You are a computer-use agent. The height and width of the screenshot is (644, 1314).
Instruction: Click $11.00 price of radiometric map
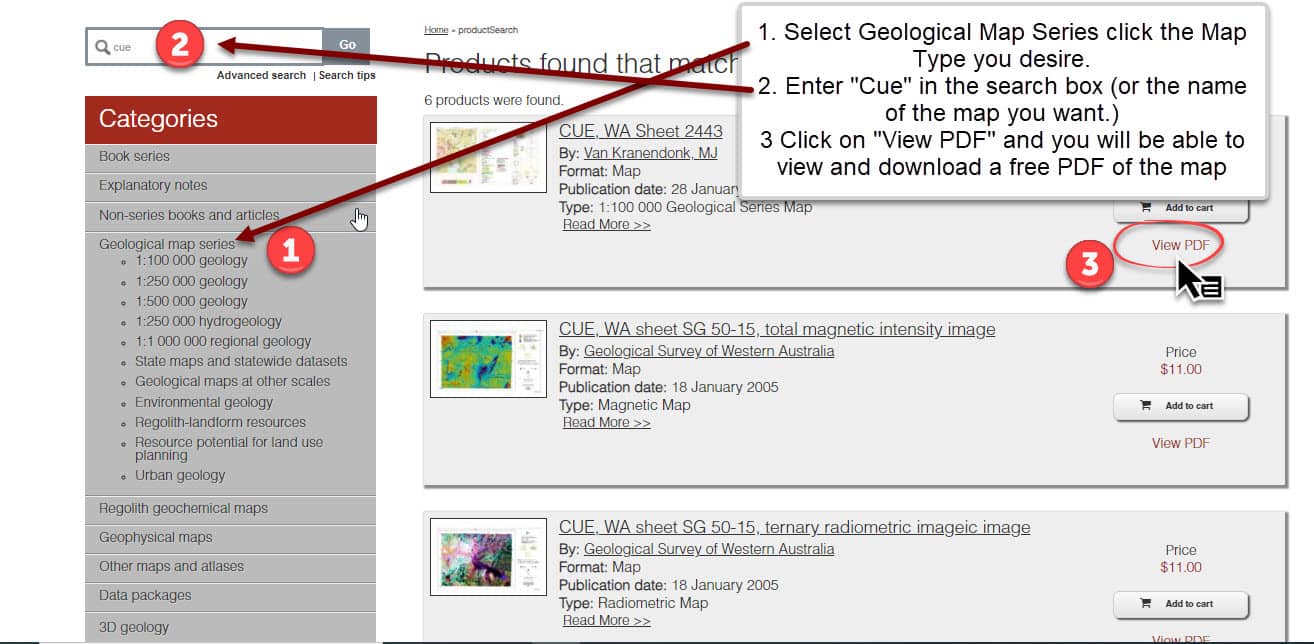click(1181, 568)
